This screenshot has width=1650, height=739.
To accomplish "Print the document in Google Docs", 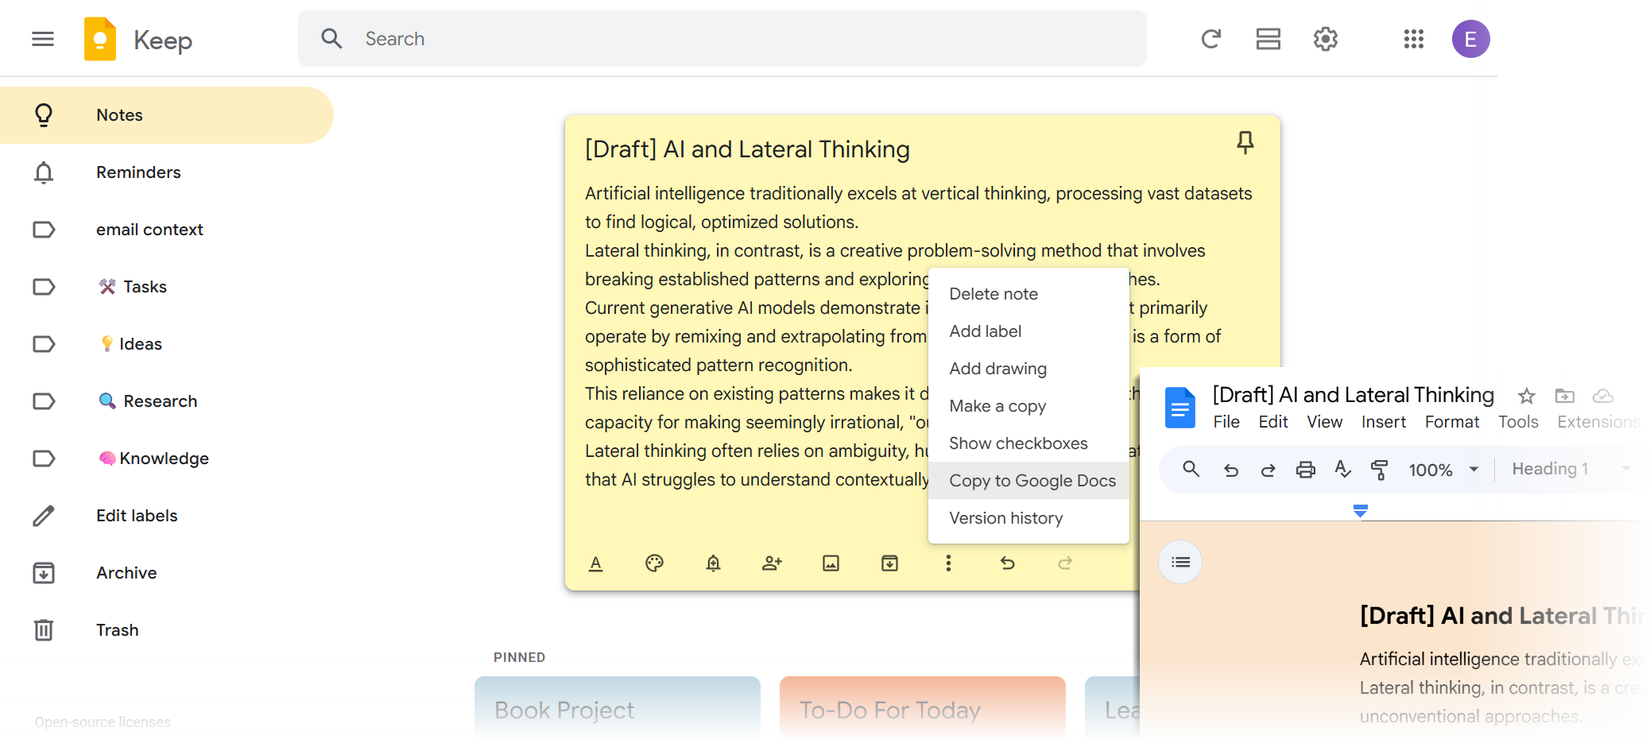I will point(1305,468).
